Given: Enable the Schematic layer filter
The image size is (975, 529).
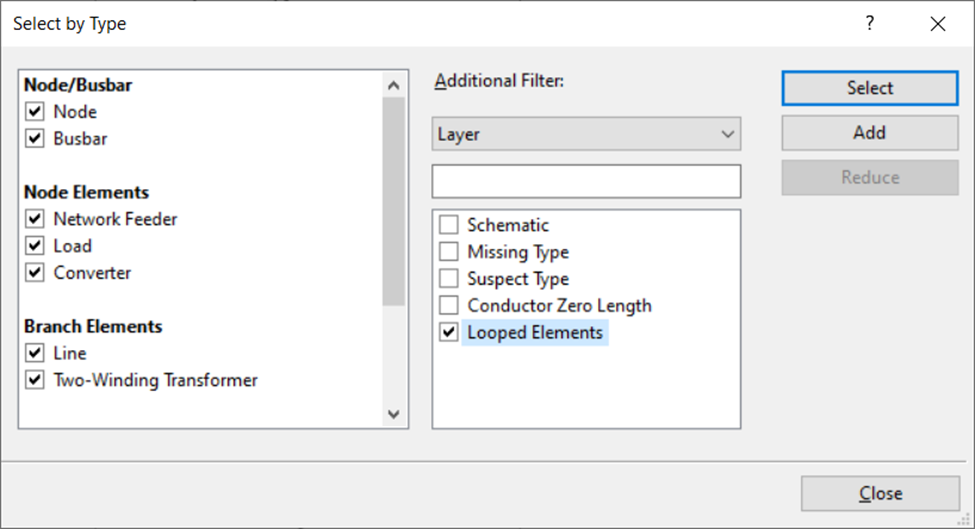Looking at the screenshot, I should tap(449, 226).
